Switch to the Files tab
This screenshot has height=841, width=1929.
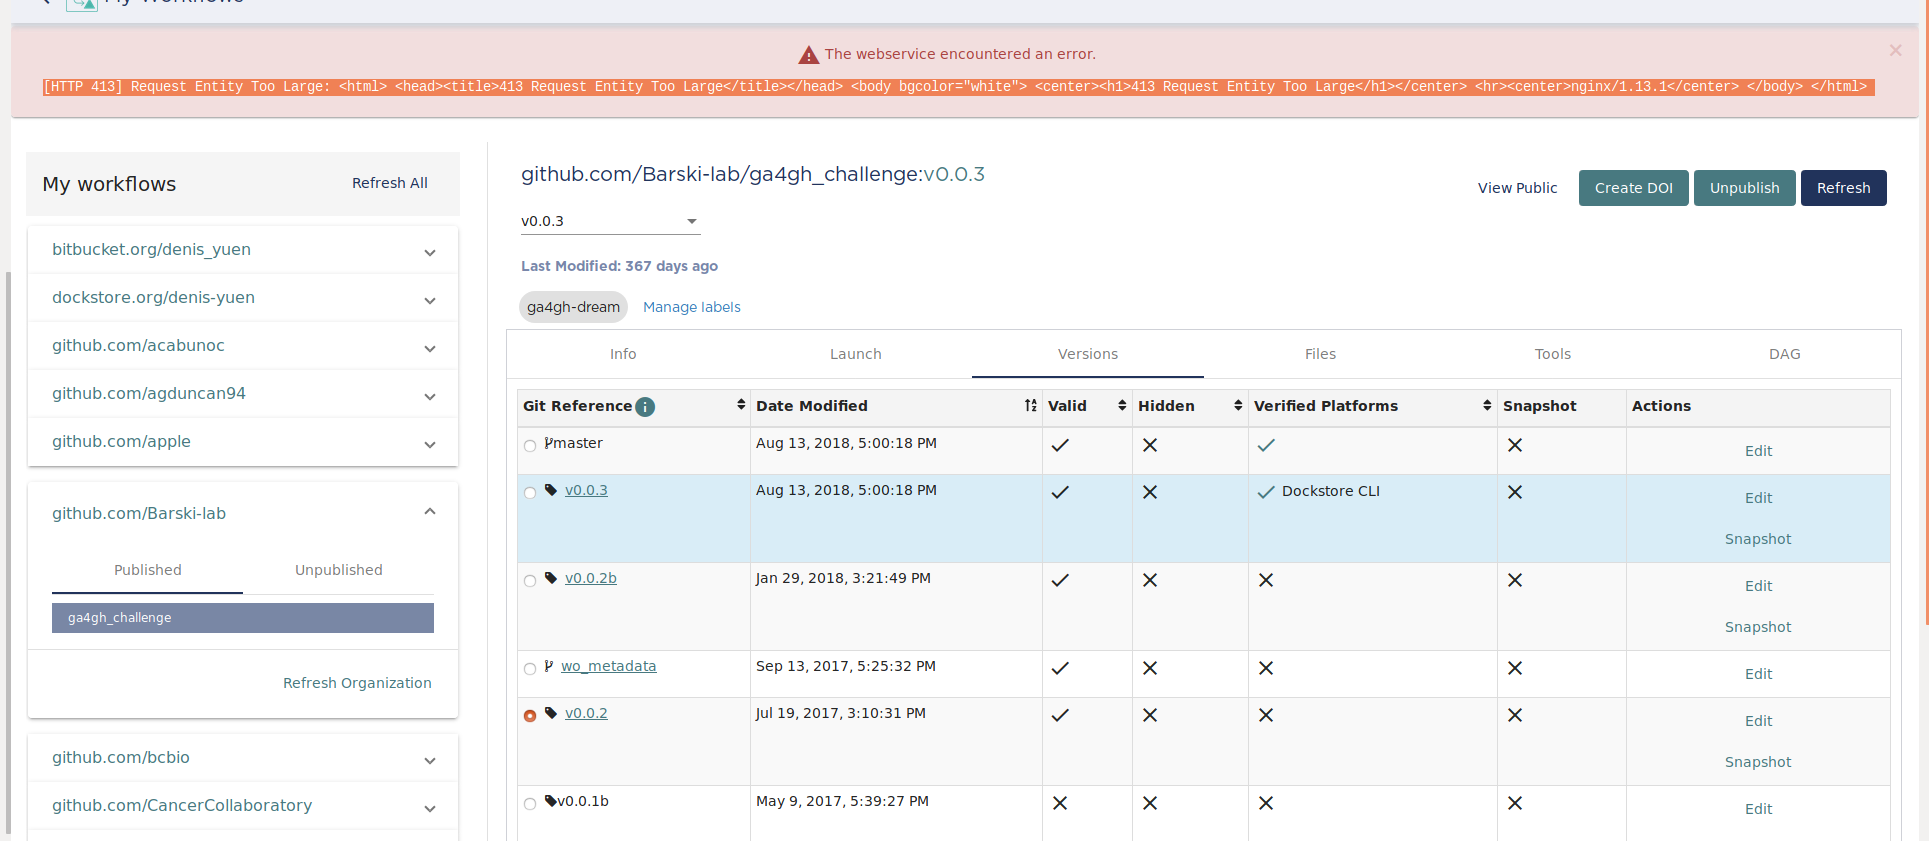click(1320, 354)
